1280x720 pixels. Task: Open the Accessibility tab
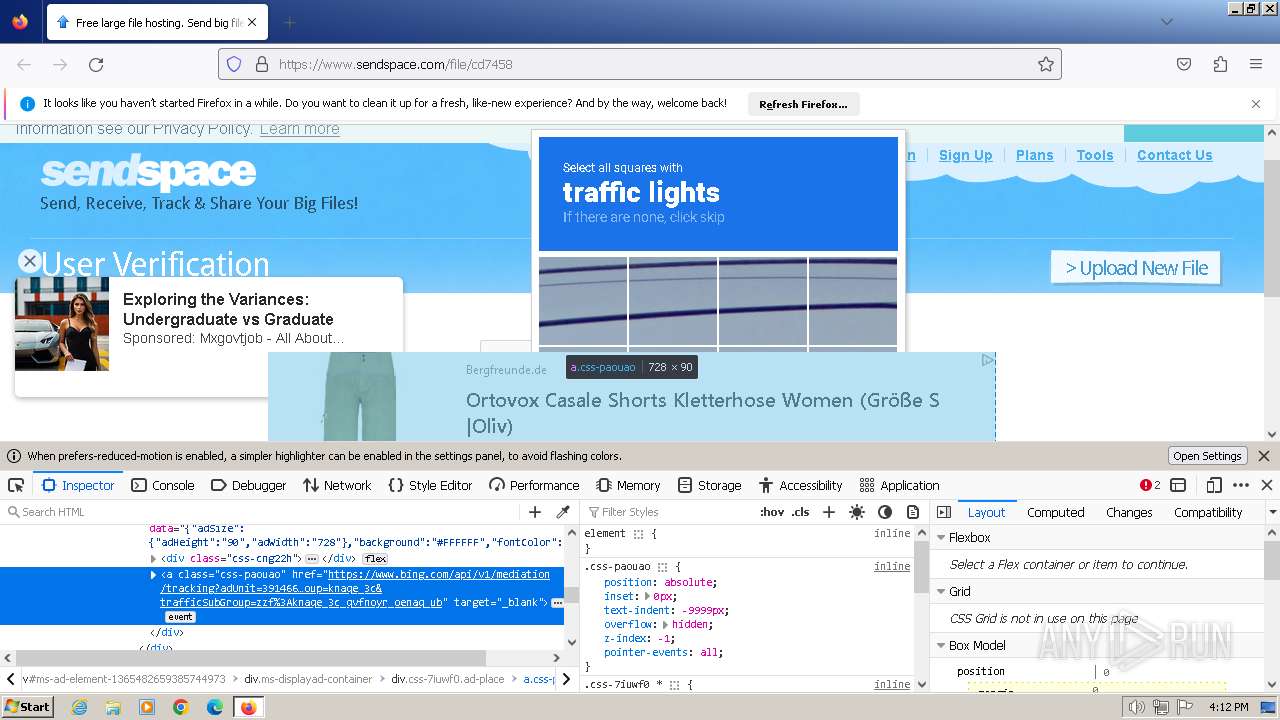pos(800,485)
